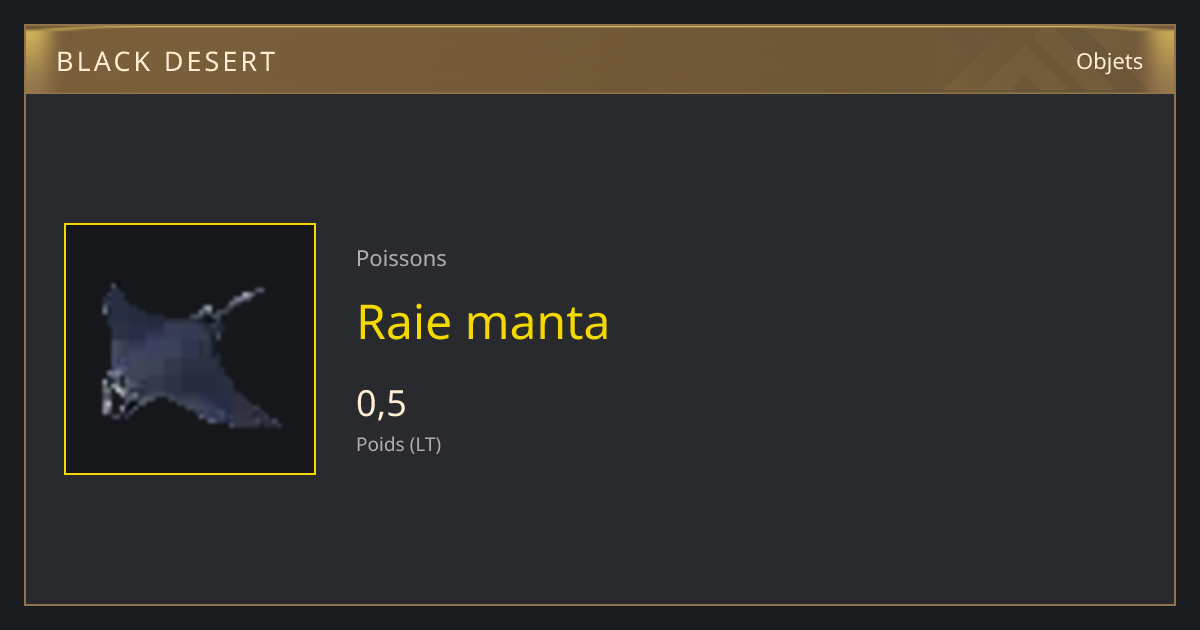
Task: Click the 0,5 weight value
Action: (x=381, y=404)
